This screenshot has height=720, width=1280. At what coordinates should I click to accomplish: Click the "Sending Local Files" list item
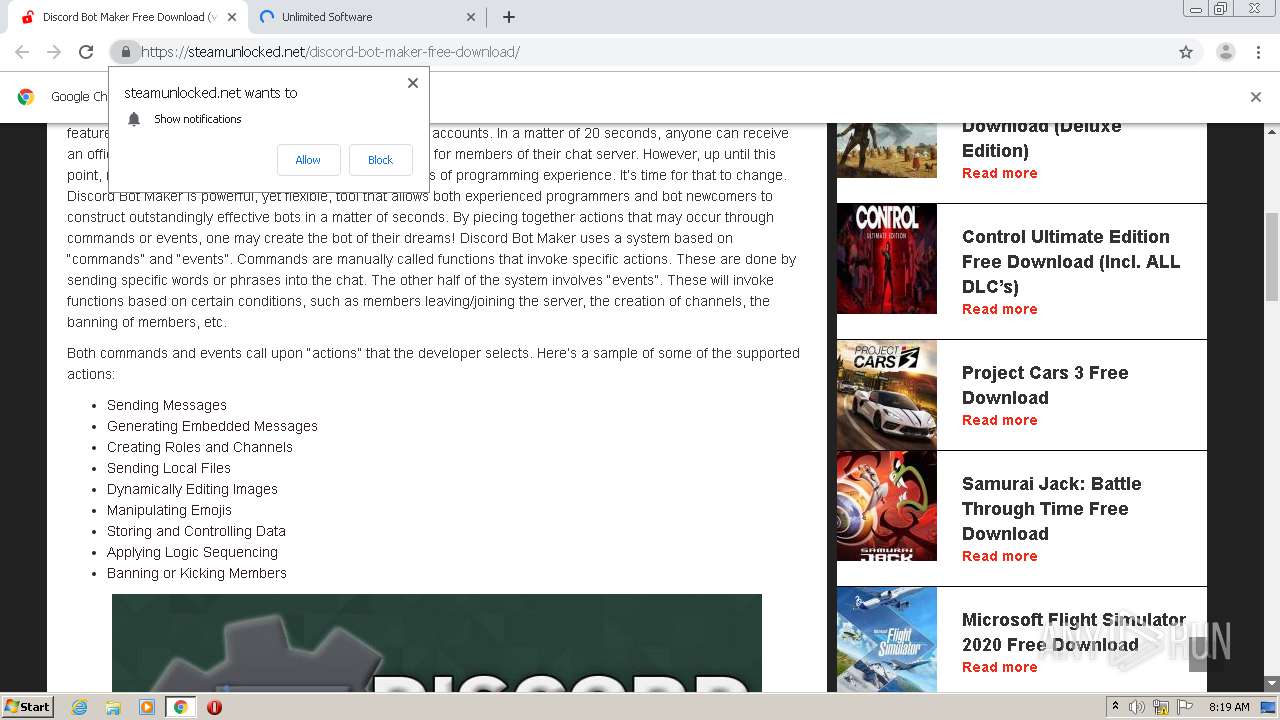tap(169, 468)
